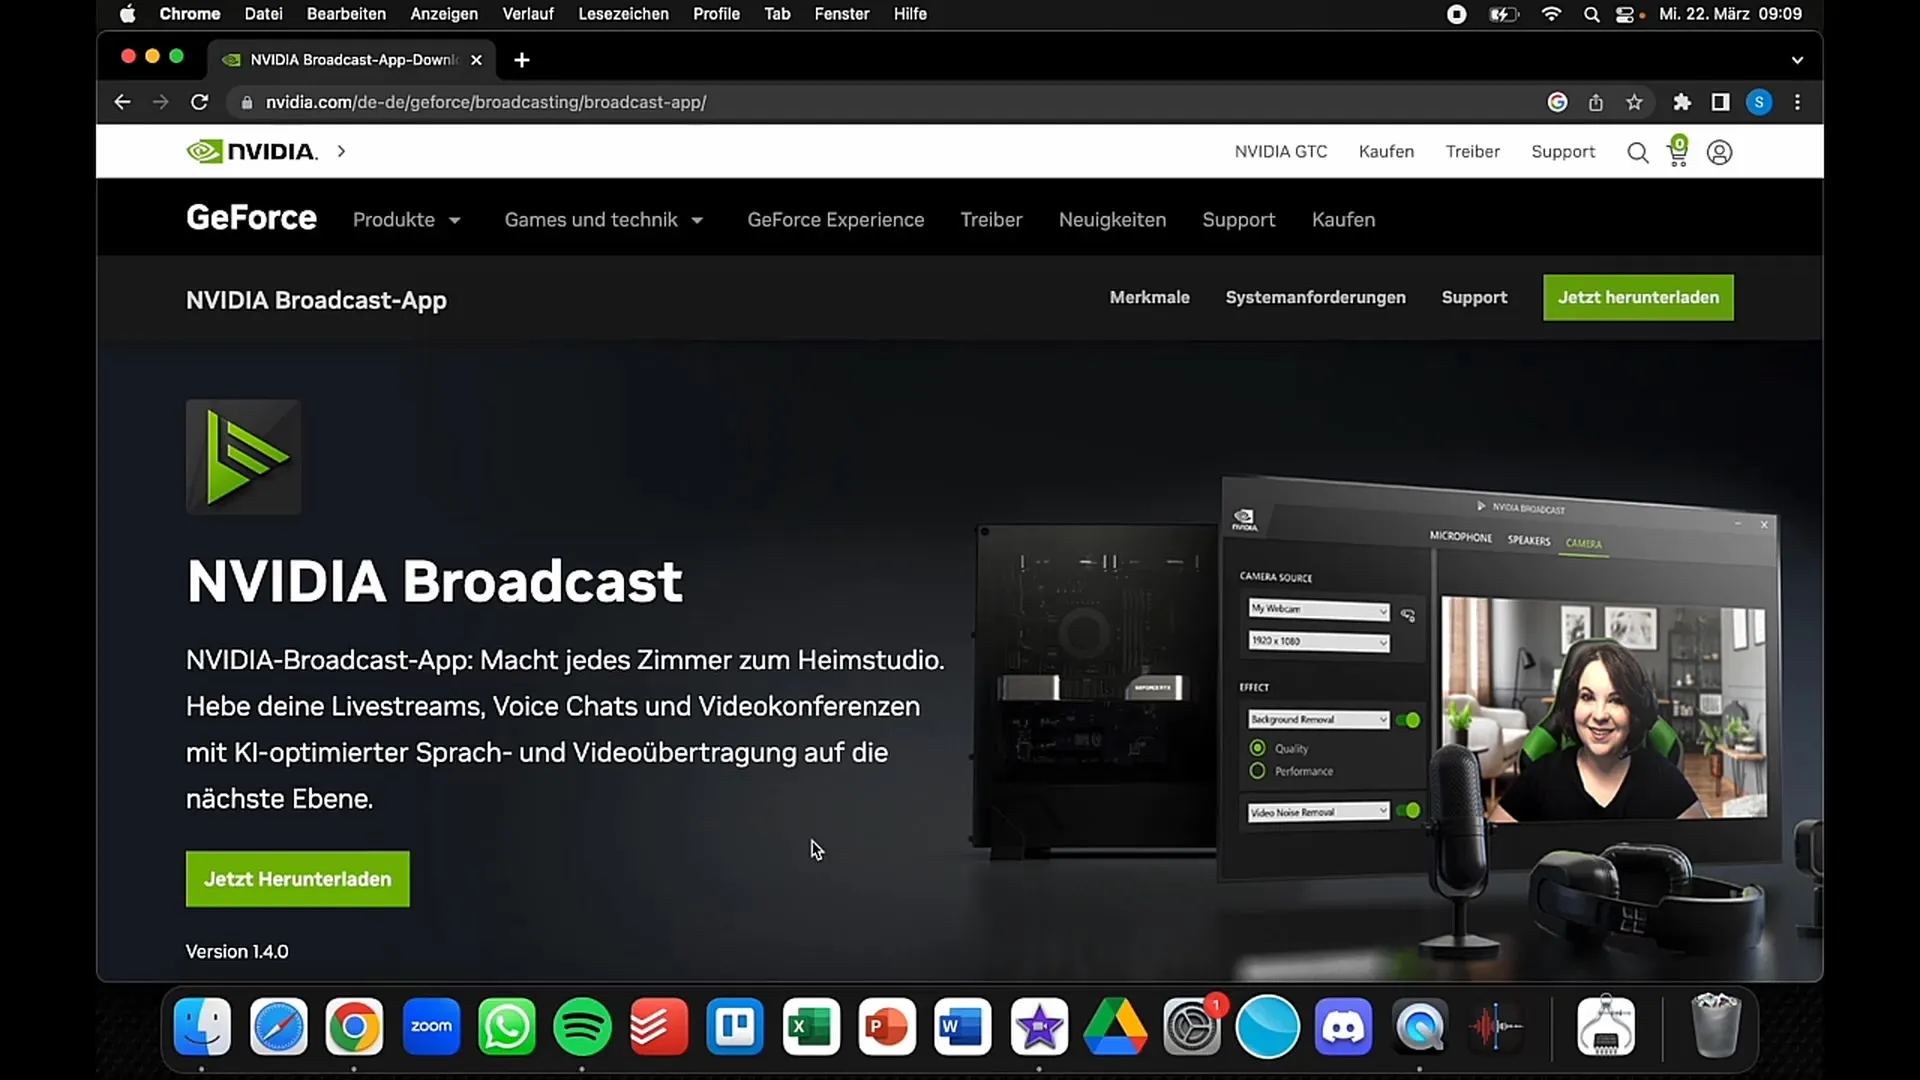1920x1080 pixels.
Task: Open Treiber in the top header
Action: point(1472,152)
